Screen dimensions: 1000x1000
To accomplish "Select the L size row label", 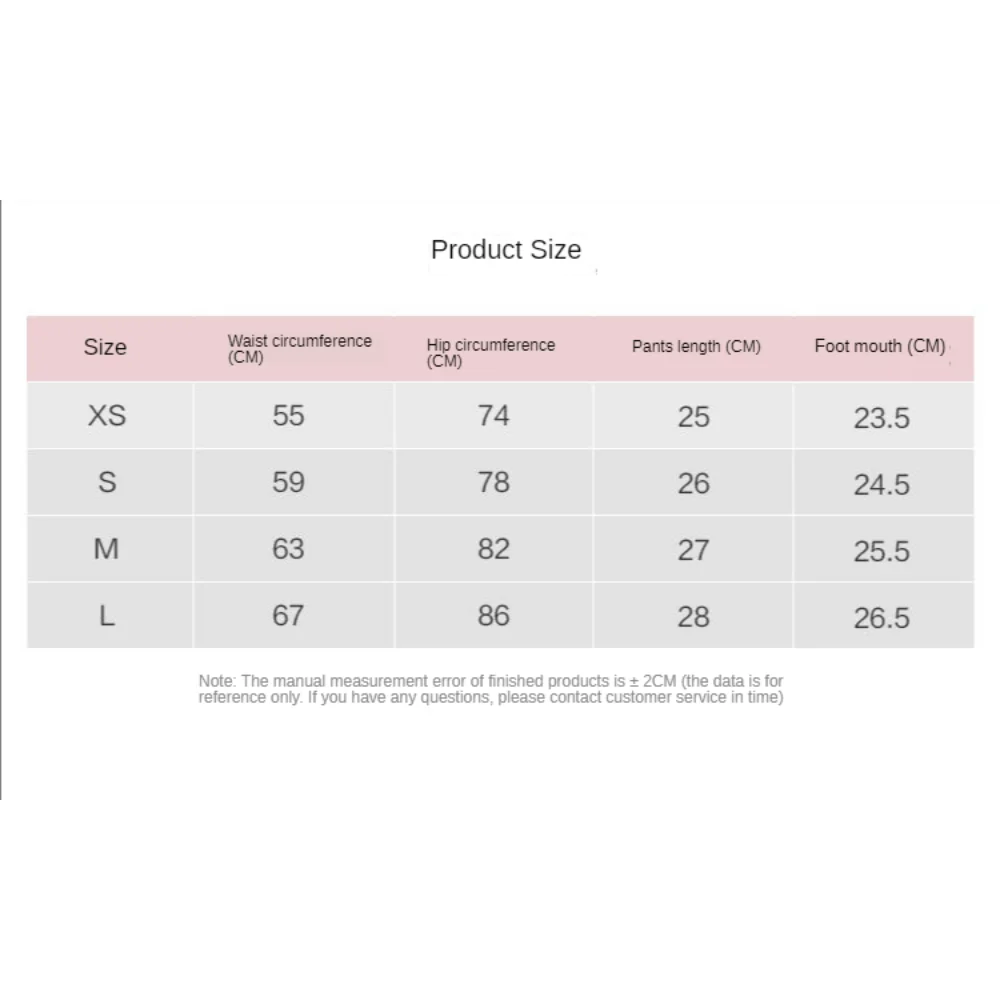I will pos(107,616).
